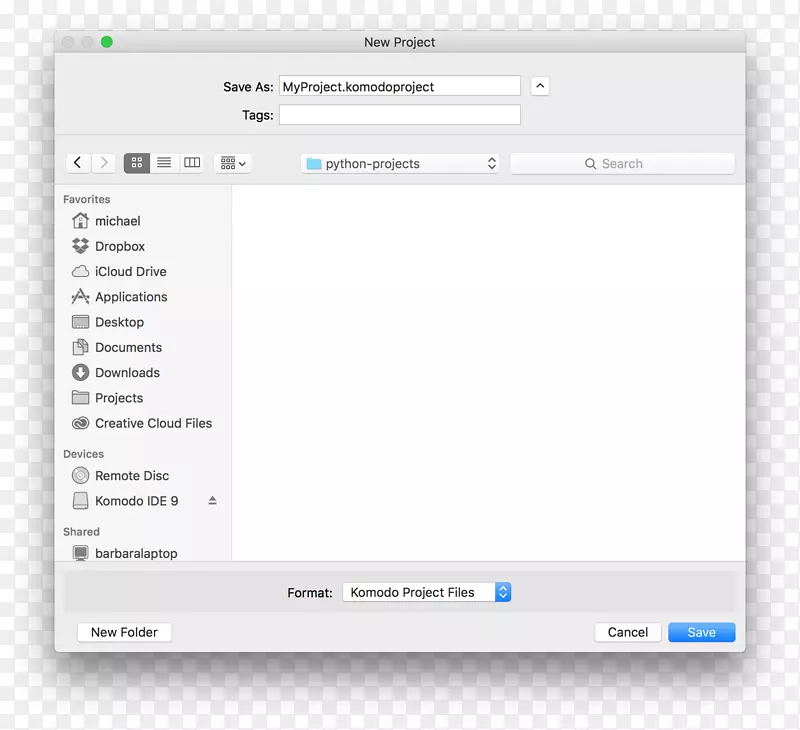Viewport: 800px width, 730px height.
Task: Go back with the left chevron button
Action: coord(78,163)
